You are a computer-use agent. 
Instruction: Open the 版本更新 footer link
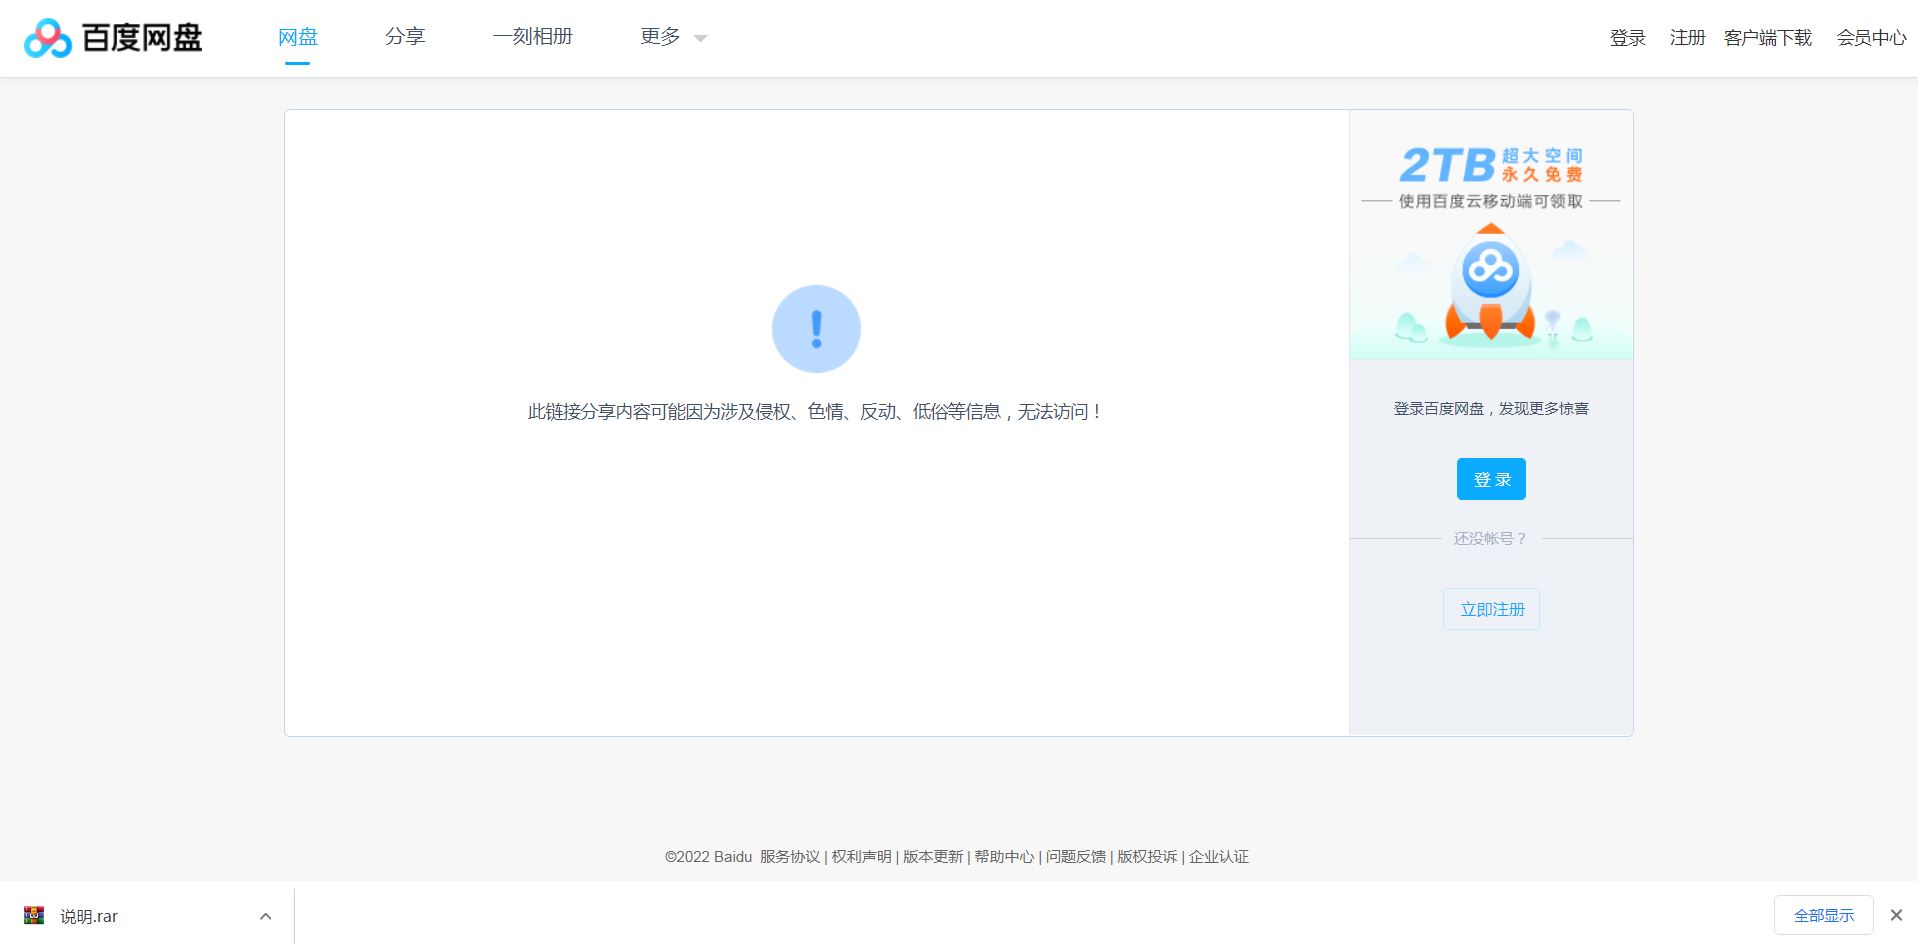932,857
